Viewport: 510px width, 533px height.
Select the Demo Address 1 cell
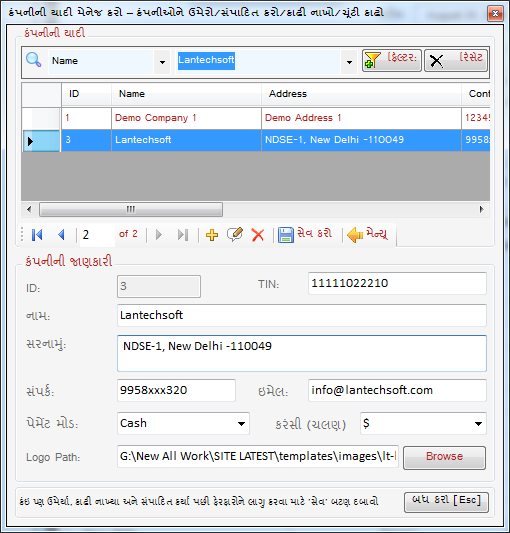[x=361, y=118]
